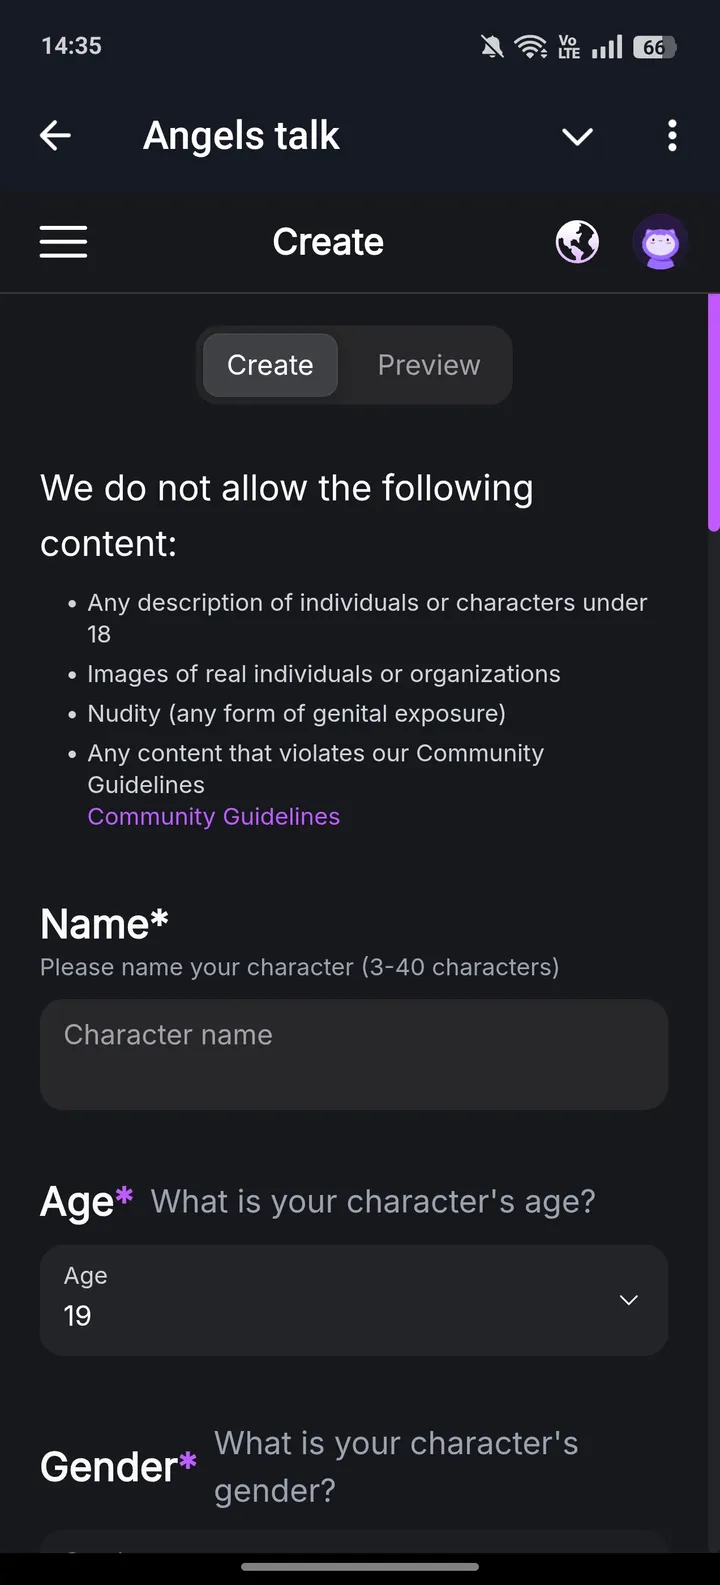
Task: Open the Community Guidelines link
Action: tap(214, 817)
